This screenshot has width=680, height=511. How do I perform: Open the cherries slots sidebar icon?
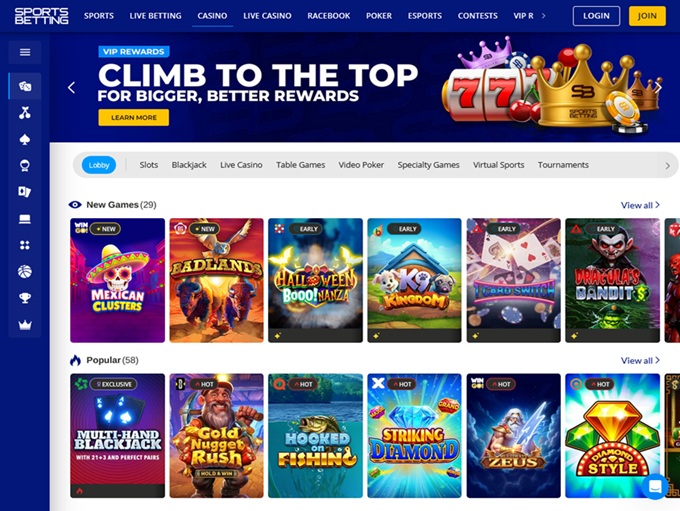pyautogui.click(x=25, y=113)
